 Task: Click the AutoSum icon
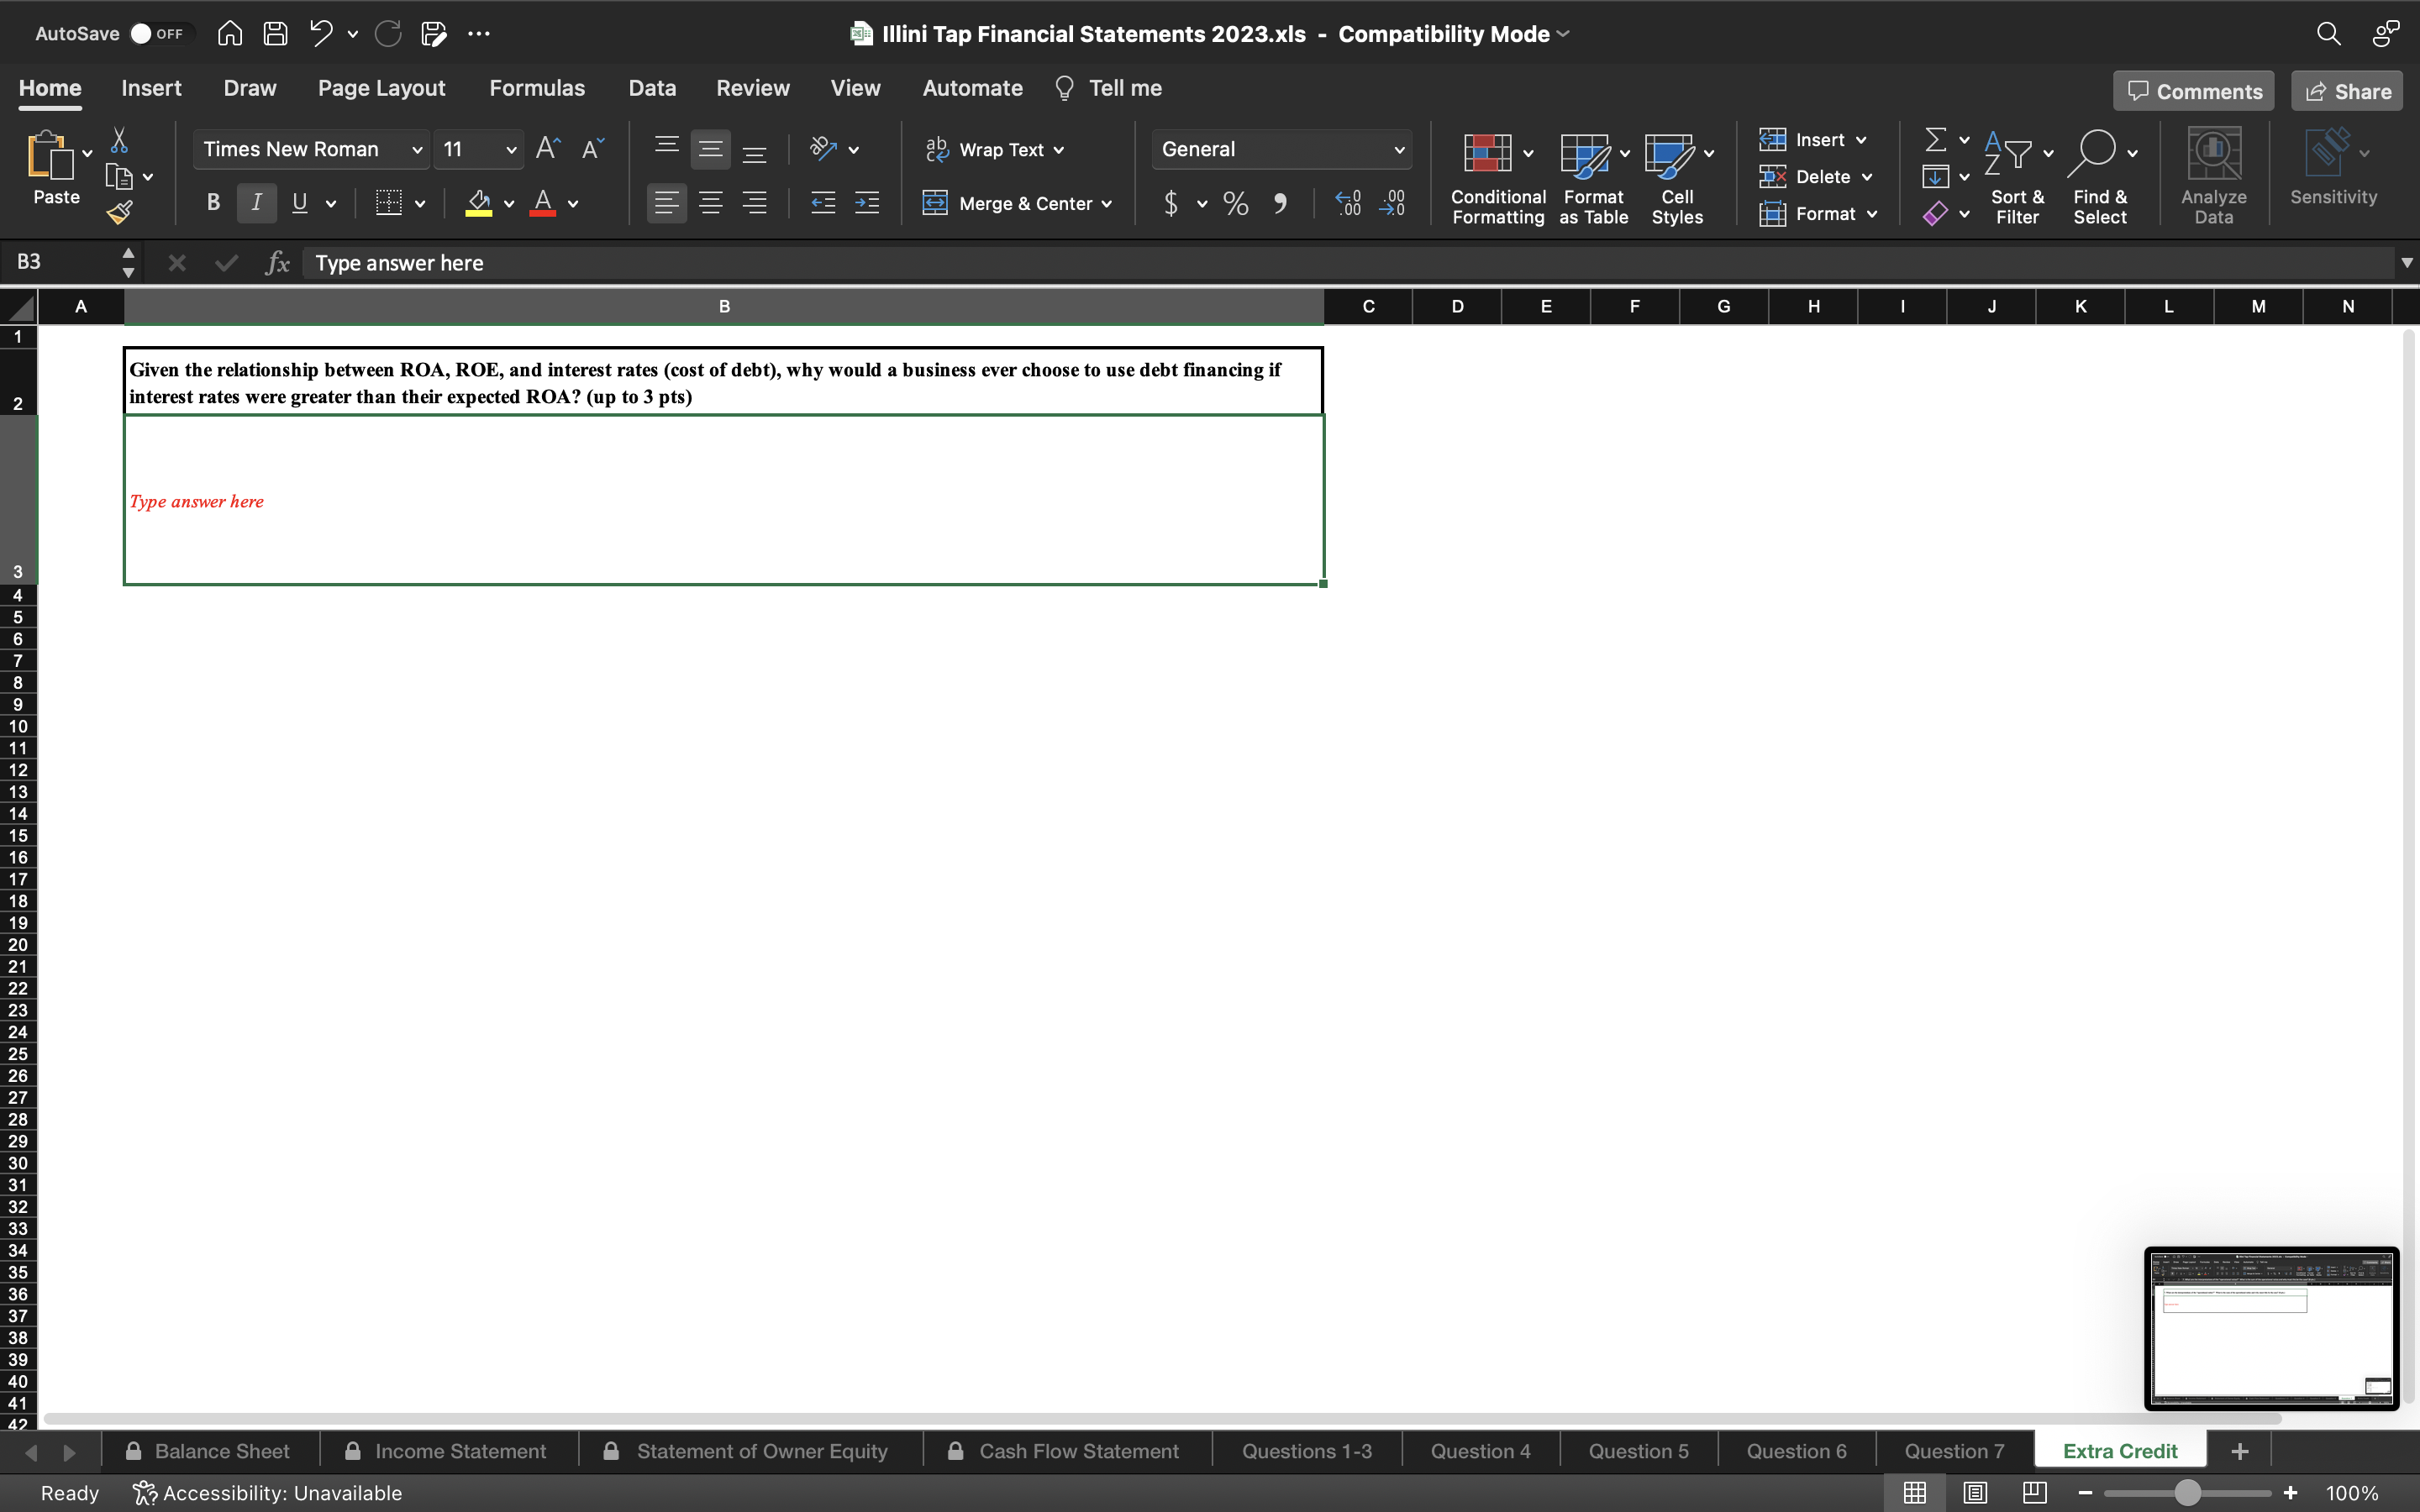(1936, 139)
